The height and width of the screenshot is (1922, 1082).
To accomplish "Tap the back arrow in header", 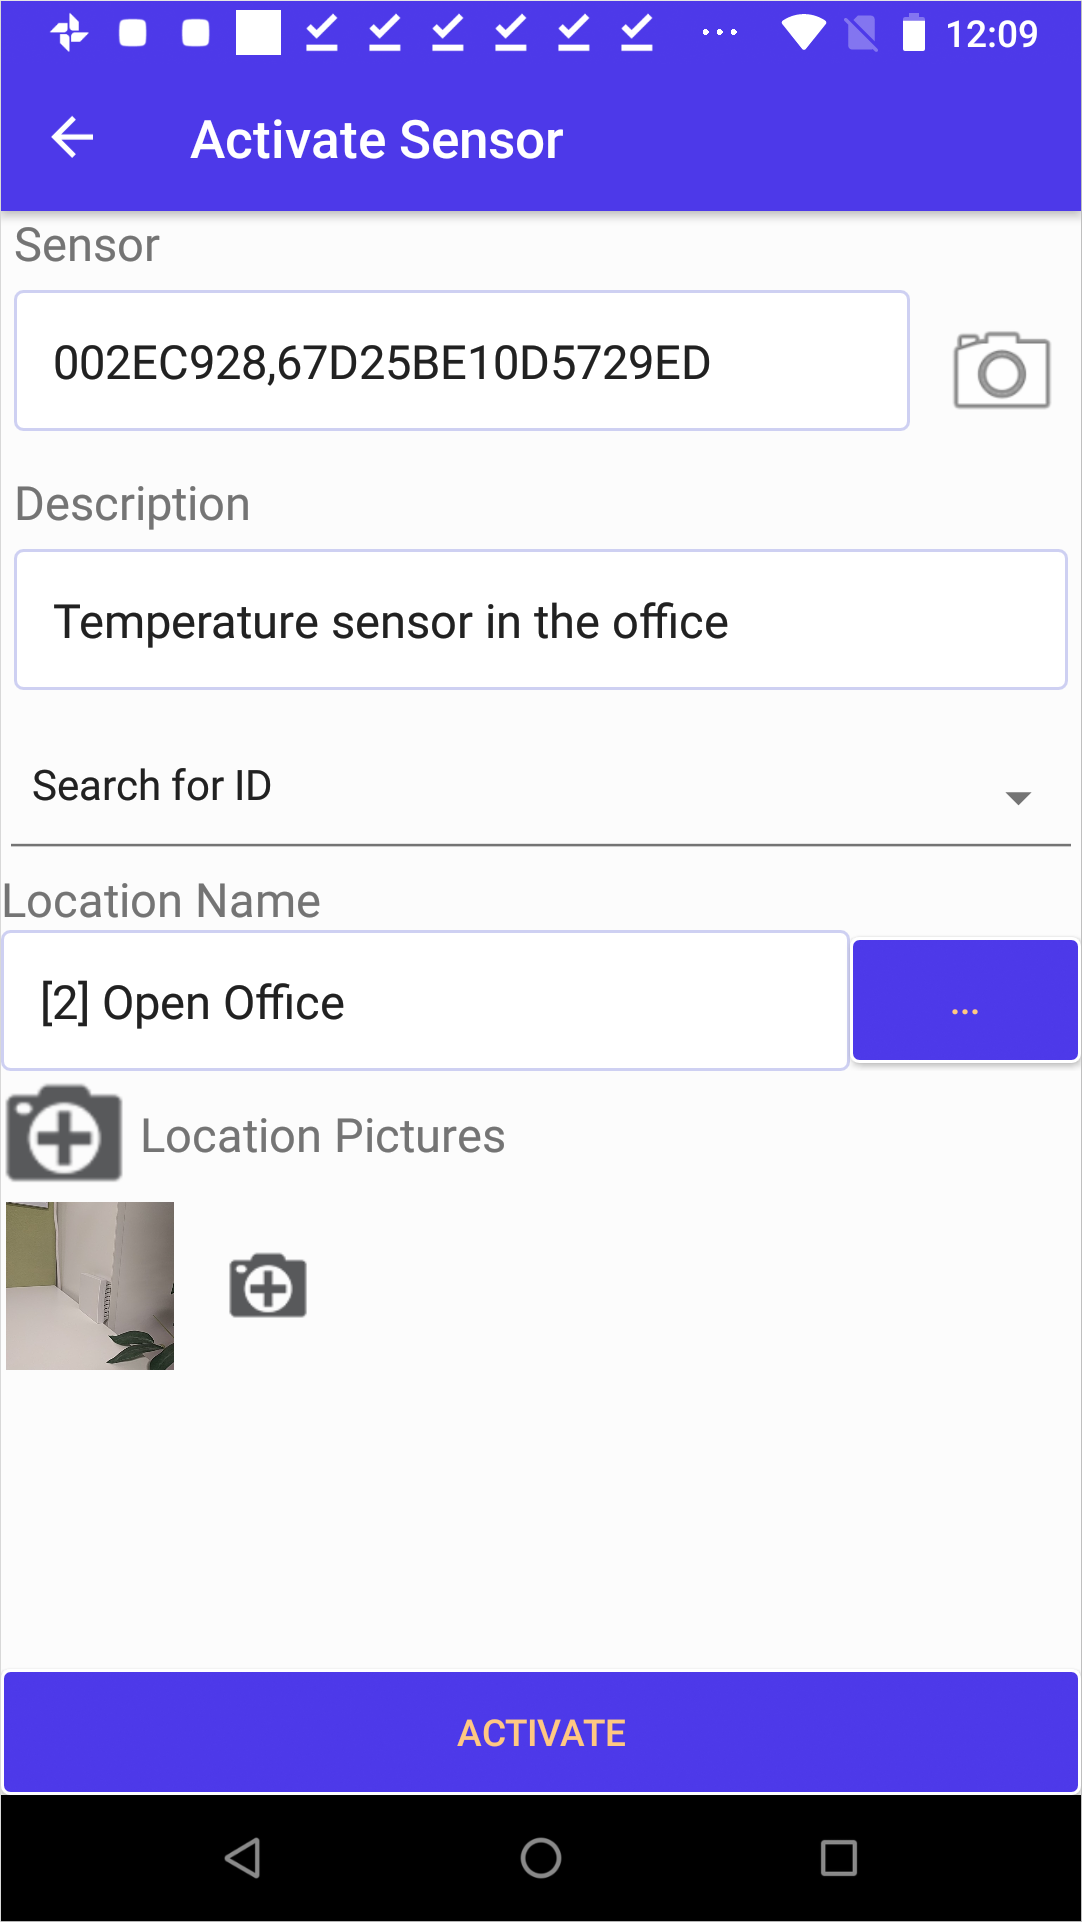I will pos(72,138).
